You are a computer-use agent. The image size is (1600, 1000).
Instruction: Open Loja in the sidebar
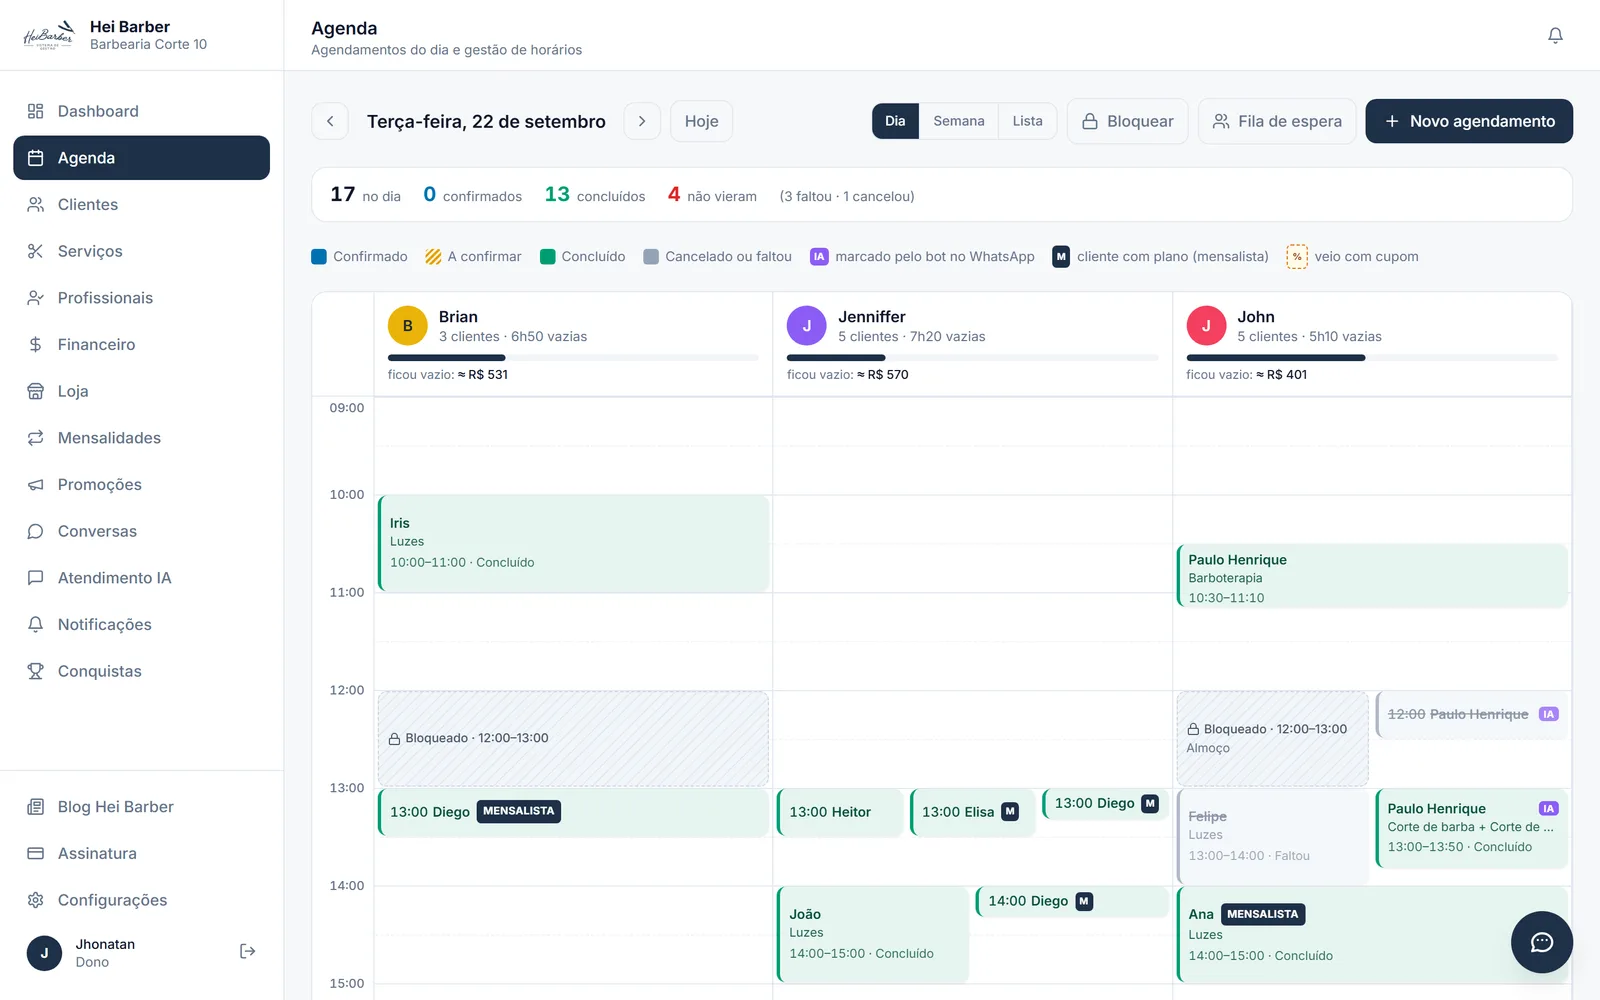(141, 391)
